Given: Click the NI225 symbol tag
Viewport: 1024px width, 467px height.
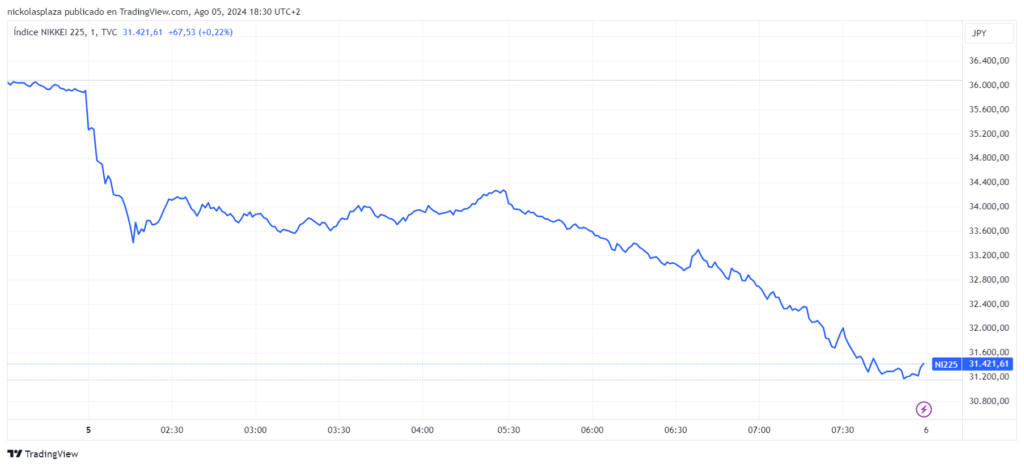Looking at the screenshot, I should [x=944, y=364].
